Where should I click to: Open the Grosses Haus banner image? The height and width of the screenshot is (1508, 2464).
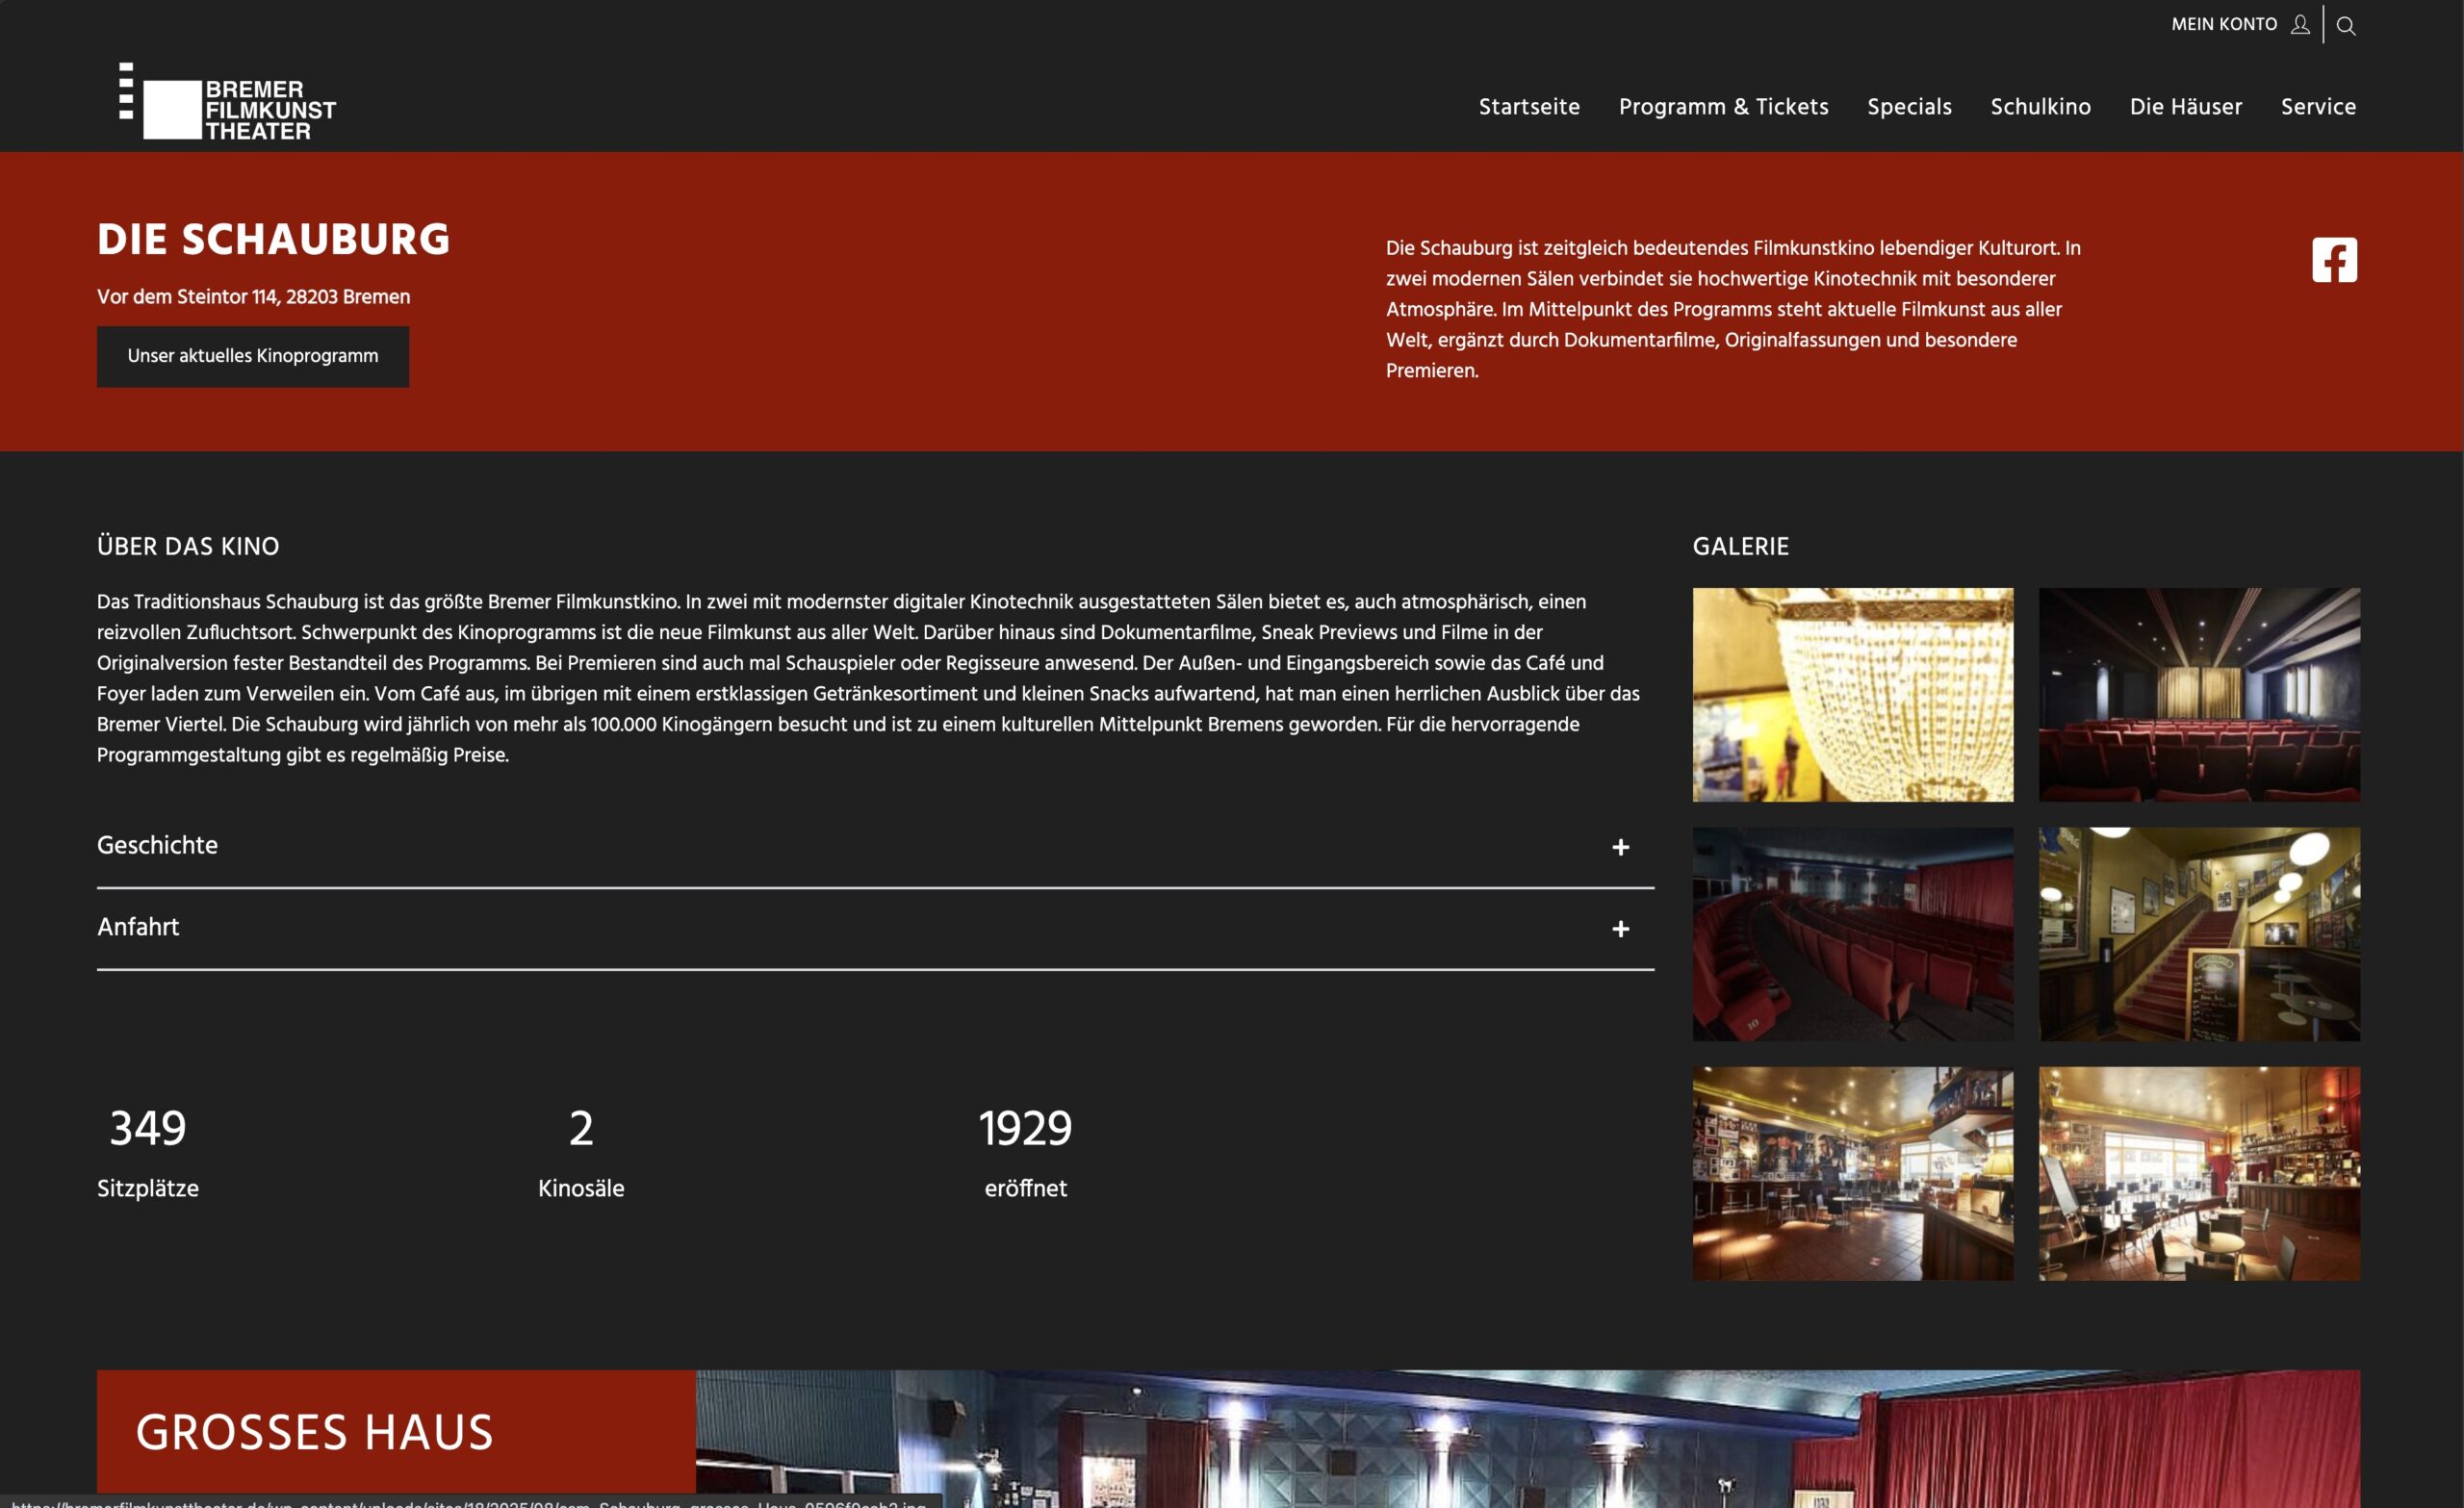click(1527, 1439)
